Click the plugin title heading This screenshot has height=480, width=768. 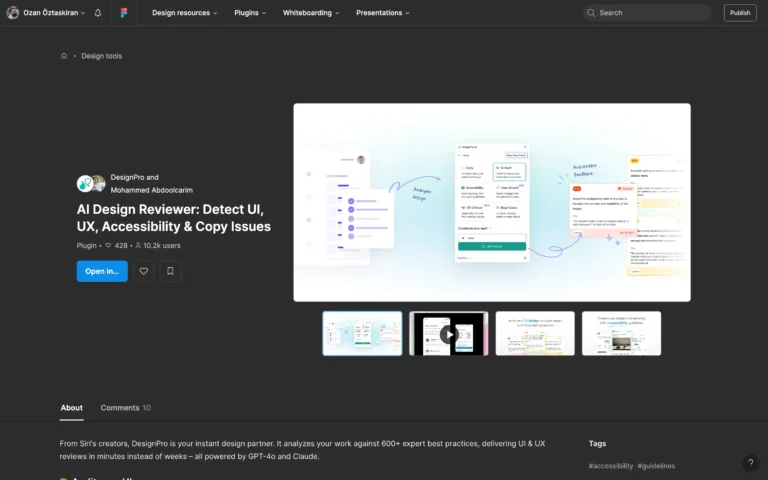click(x=173, y=218)
